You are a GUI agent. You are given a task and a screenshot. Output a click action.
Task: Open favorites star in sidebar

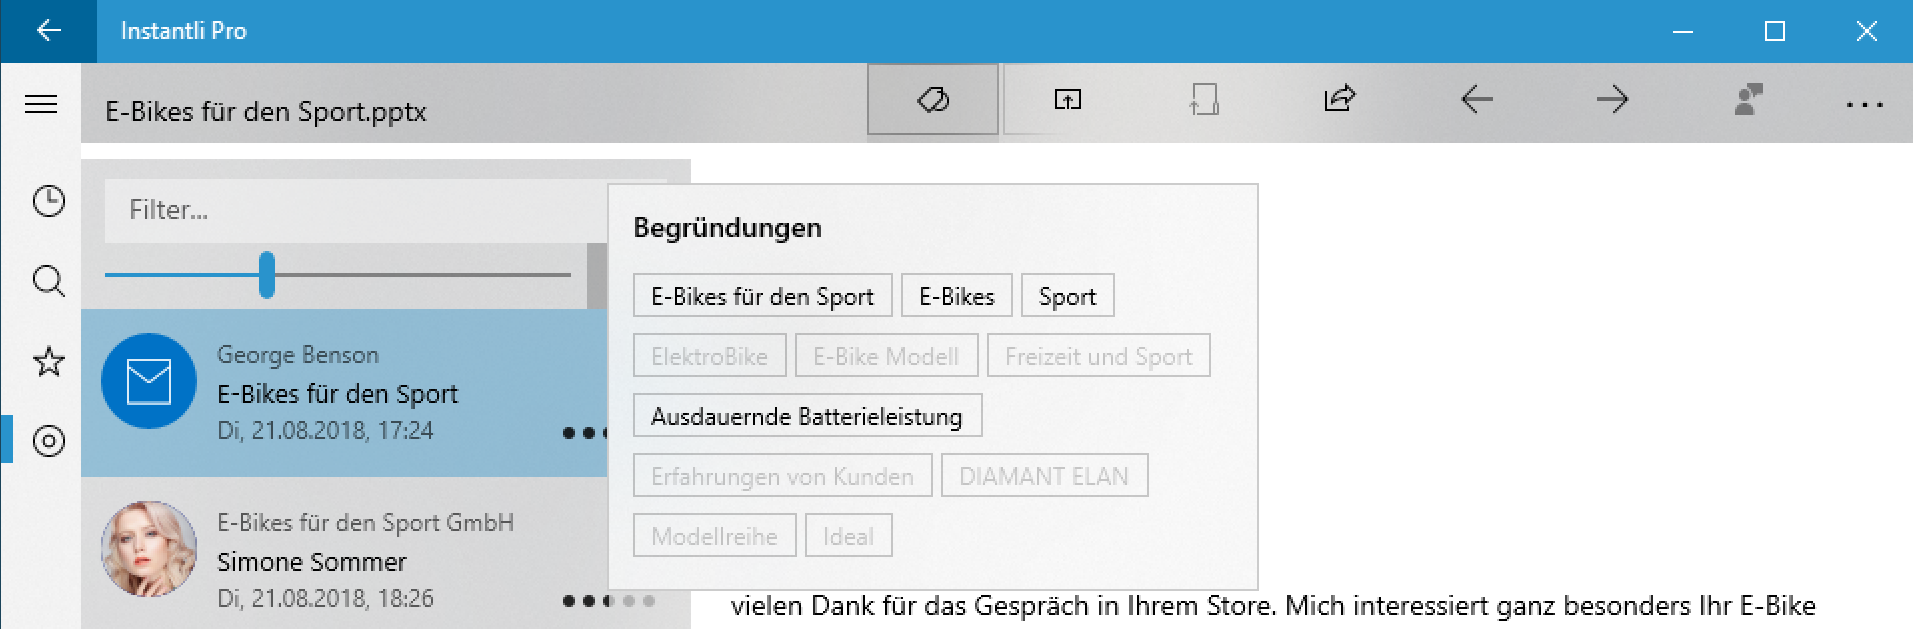[x=48, y=361]
